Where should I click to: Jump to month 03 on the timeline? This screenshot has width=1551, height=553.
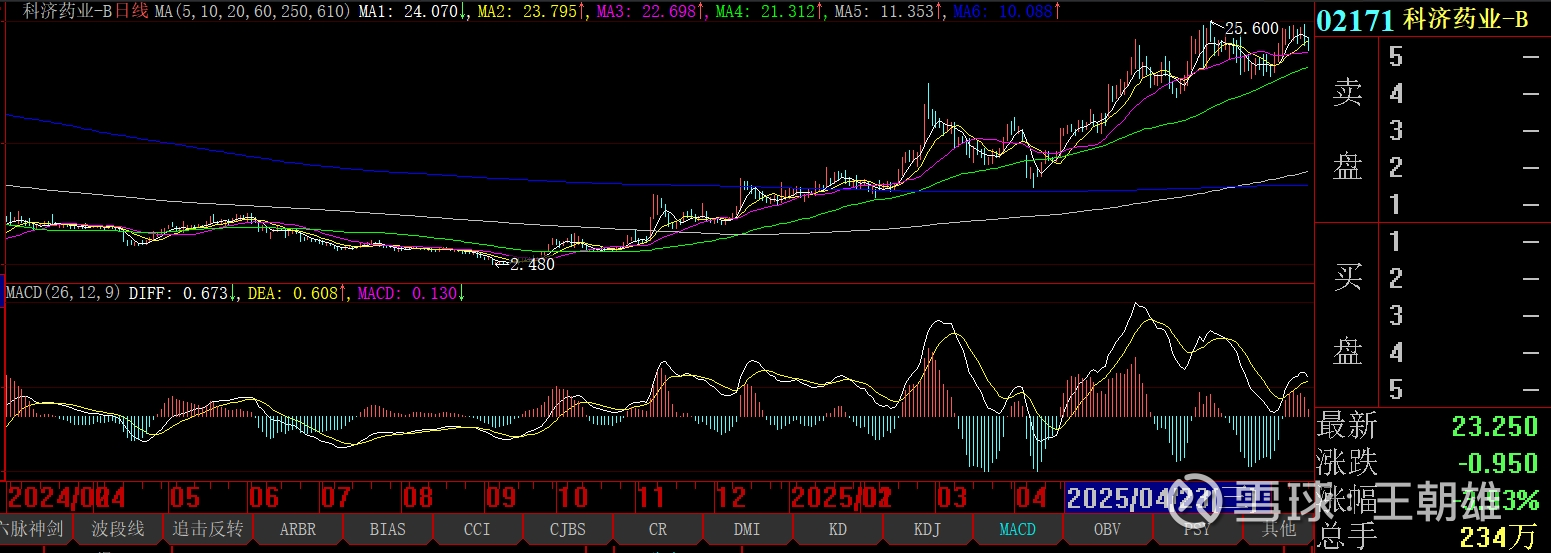[x=951, y=498]
